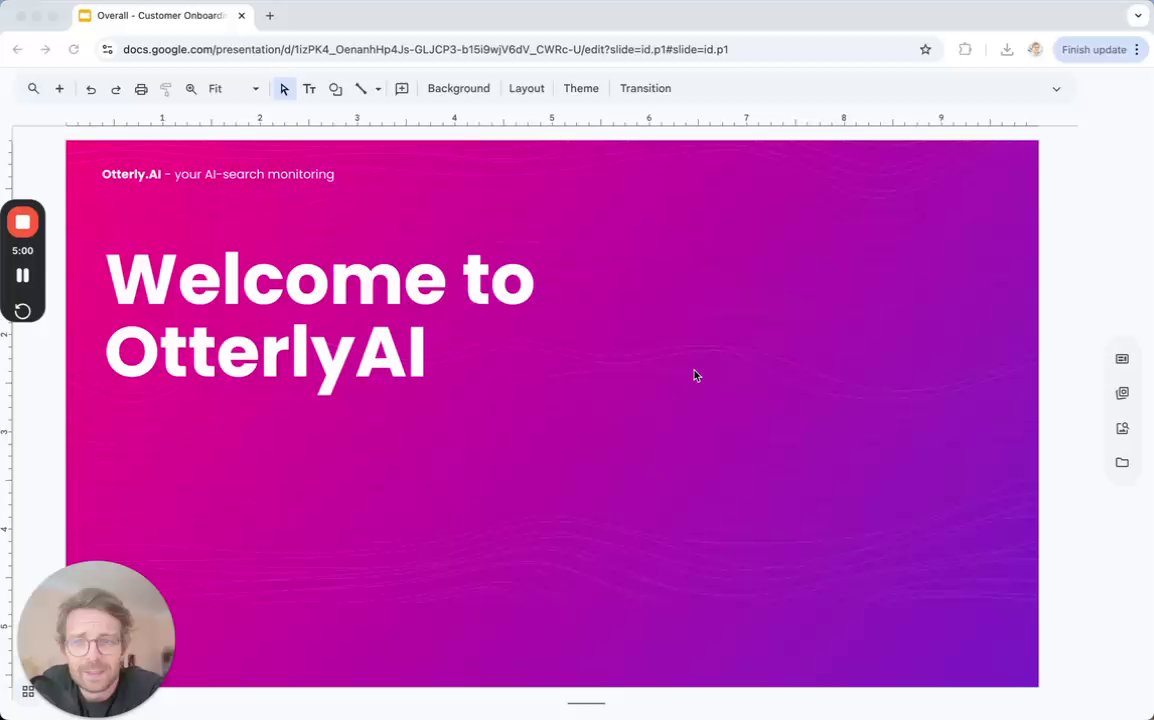This screenshot has width=1154, height=720.
Task: Collapse the toolbar with chevron
Action: (1056, 89)
